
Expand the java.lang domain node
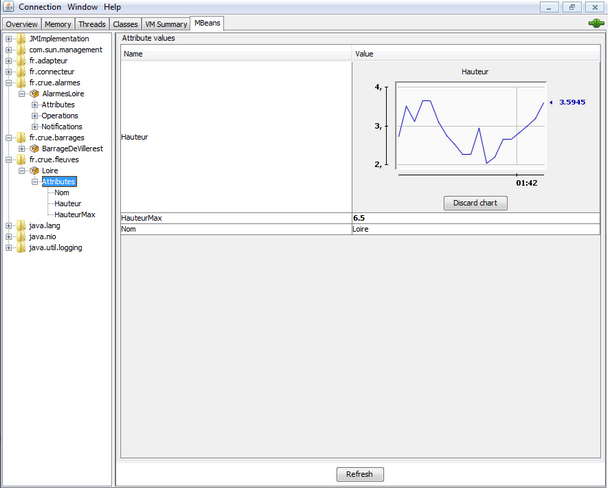click(x=8, y=225)
